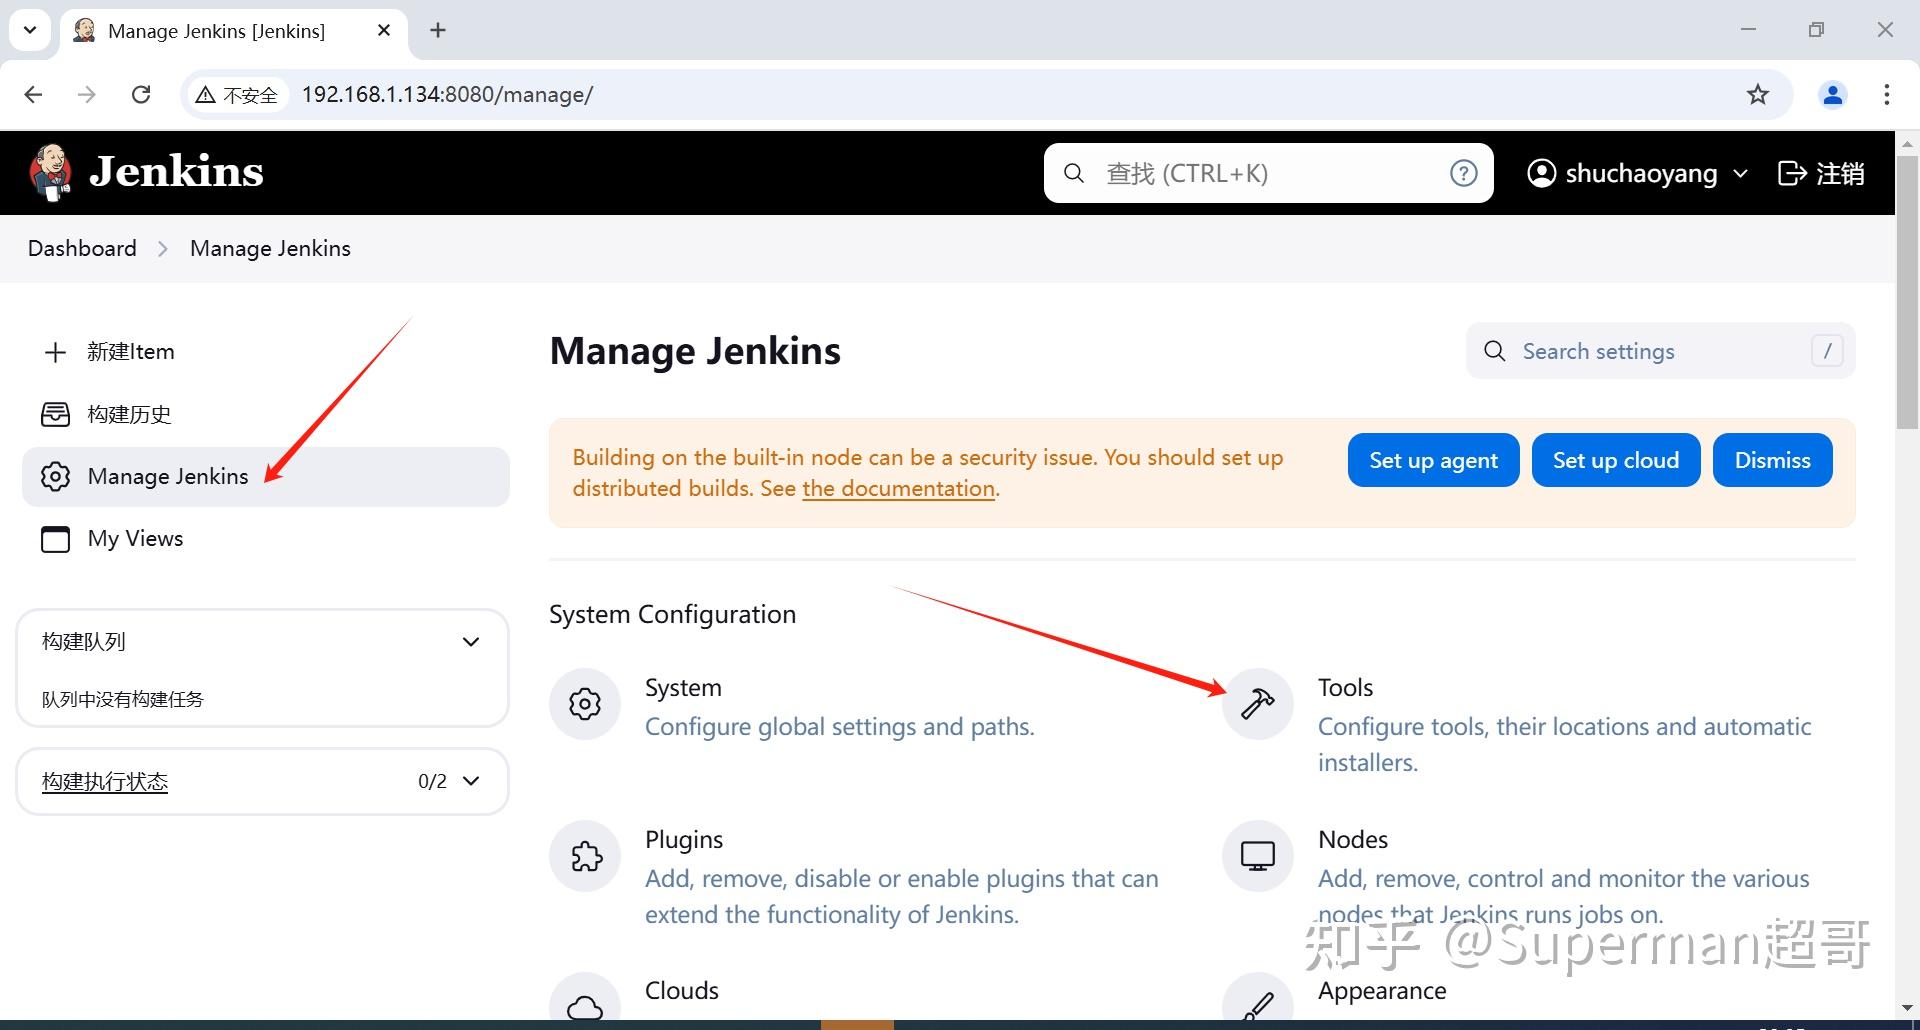Collapse the 构建队列 panel

coord(470,641)
